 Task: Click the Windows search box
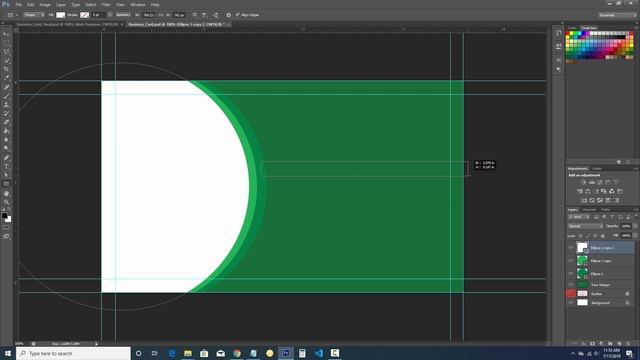coord(73,353)
